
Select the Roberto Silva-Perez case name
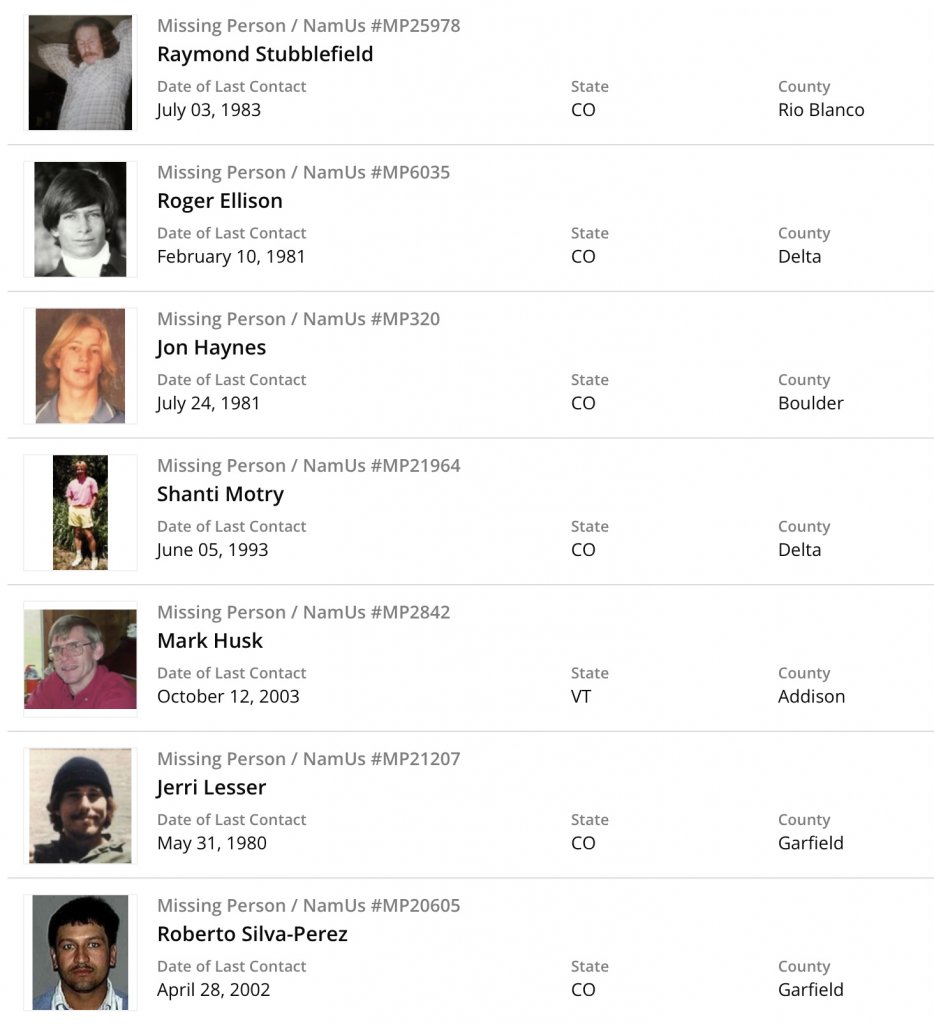252,934
